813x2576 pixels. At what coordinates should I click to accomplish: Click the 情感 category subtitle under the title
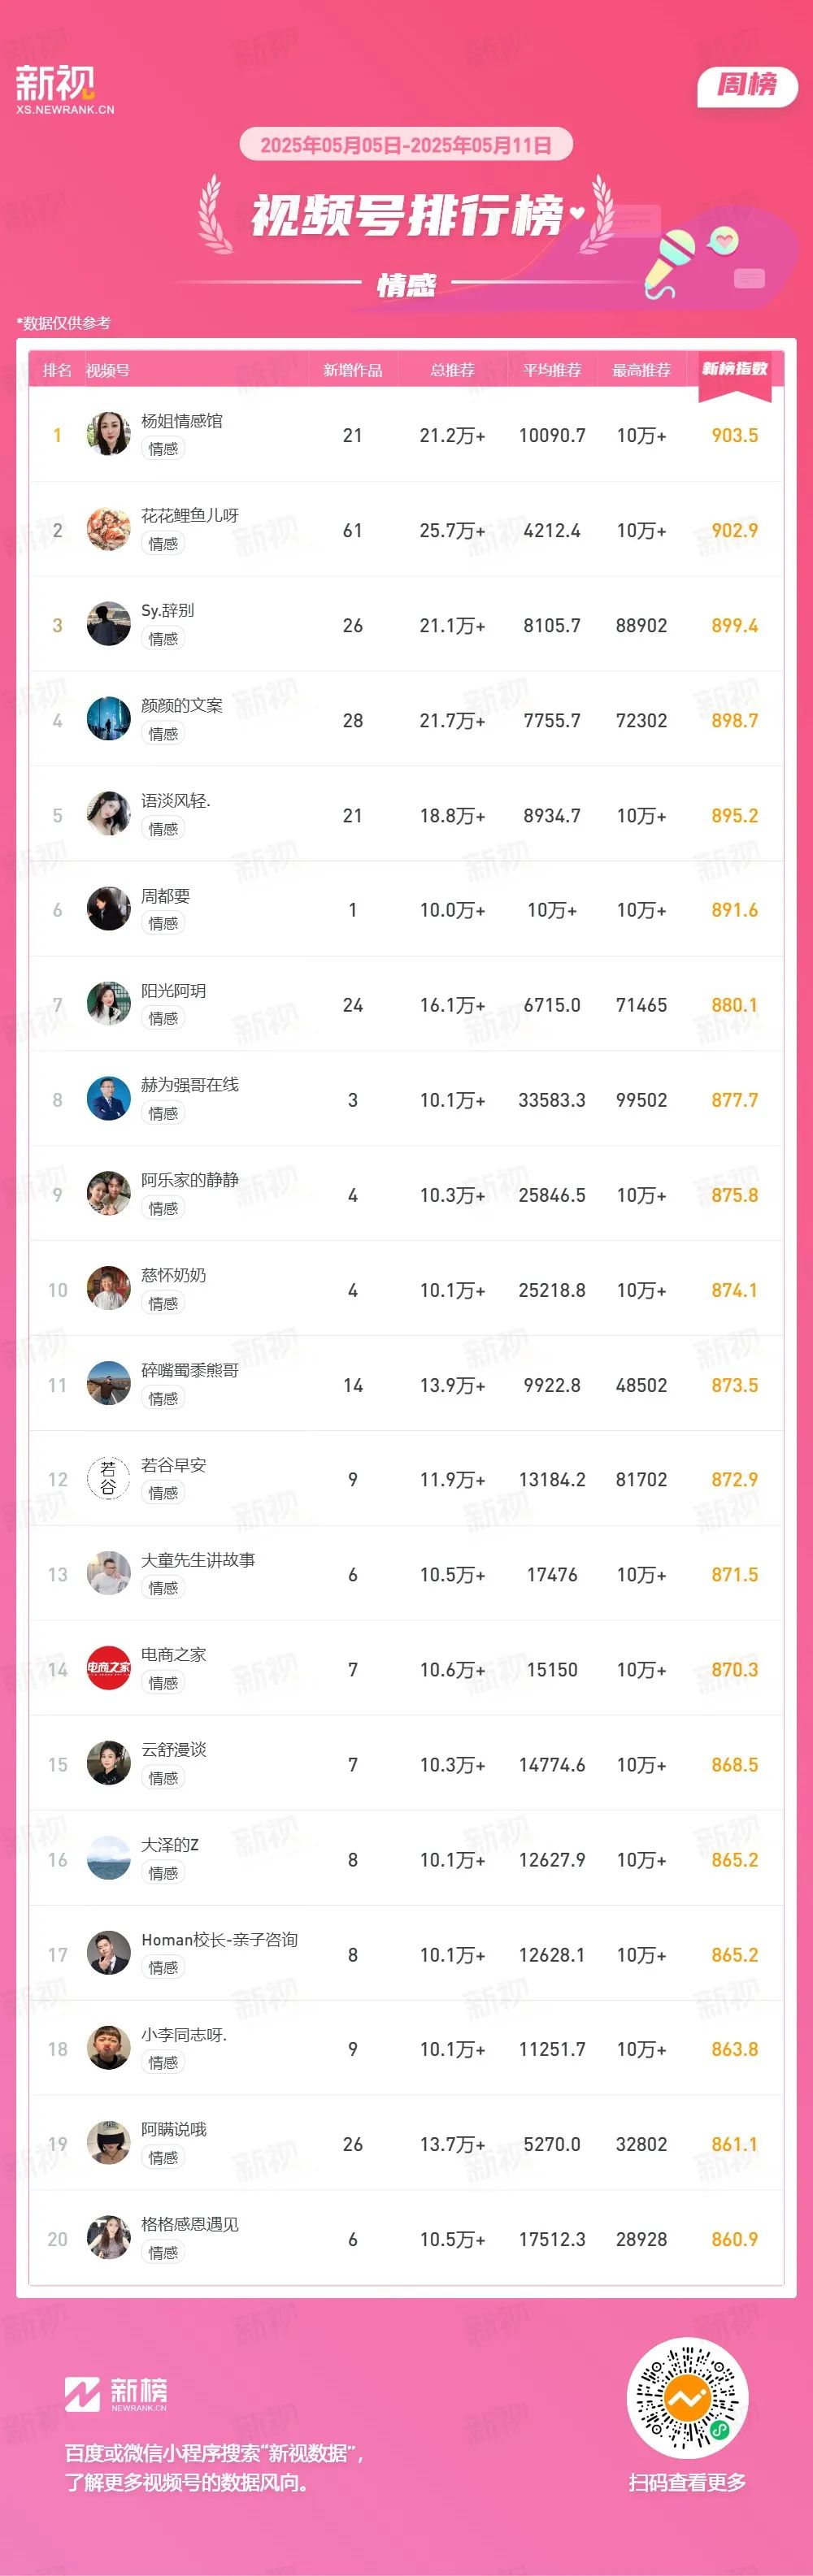point(406,286)
